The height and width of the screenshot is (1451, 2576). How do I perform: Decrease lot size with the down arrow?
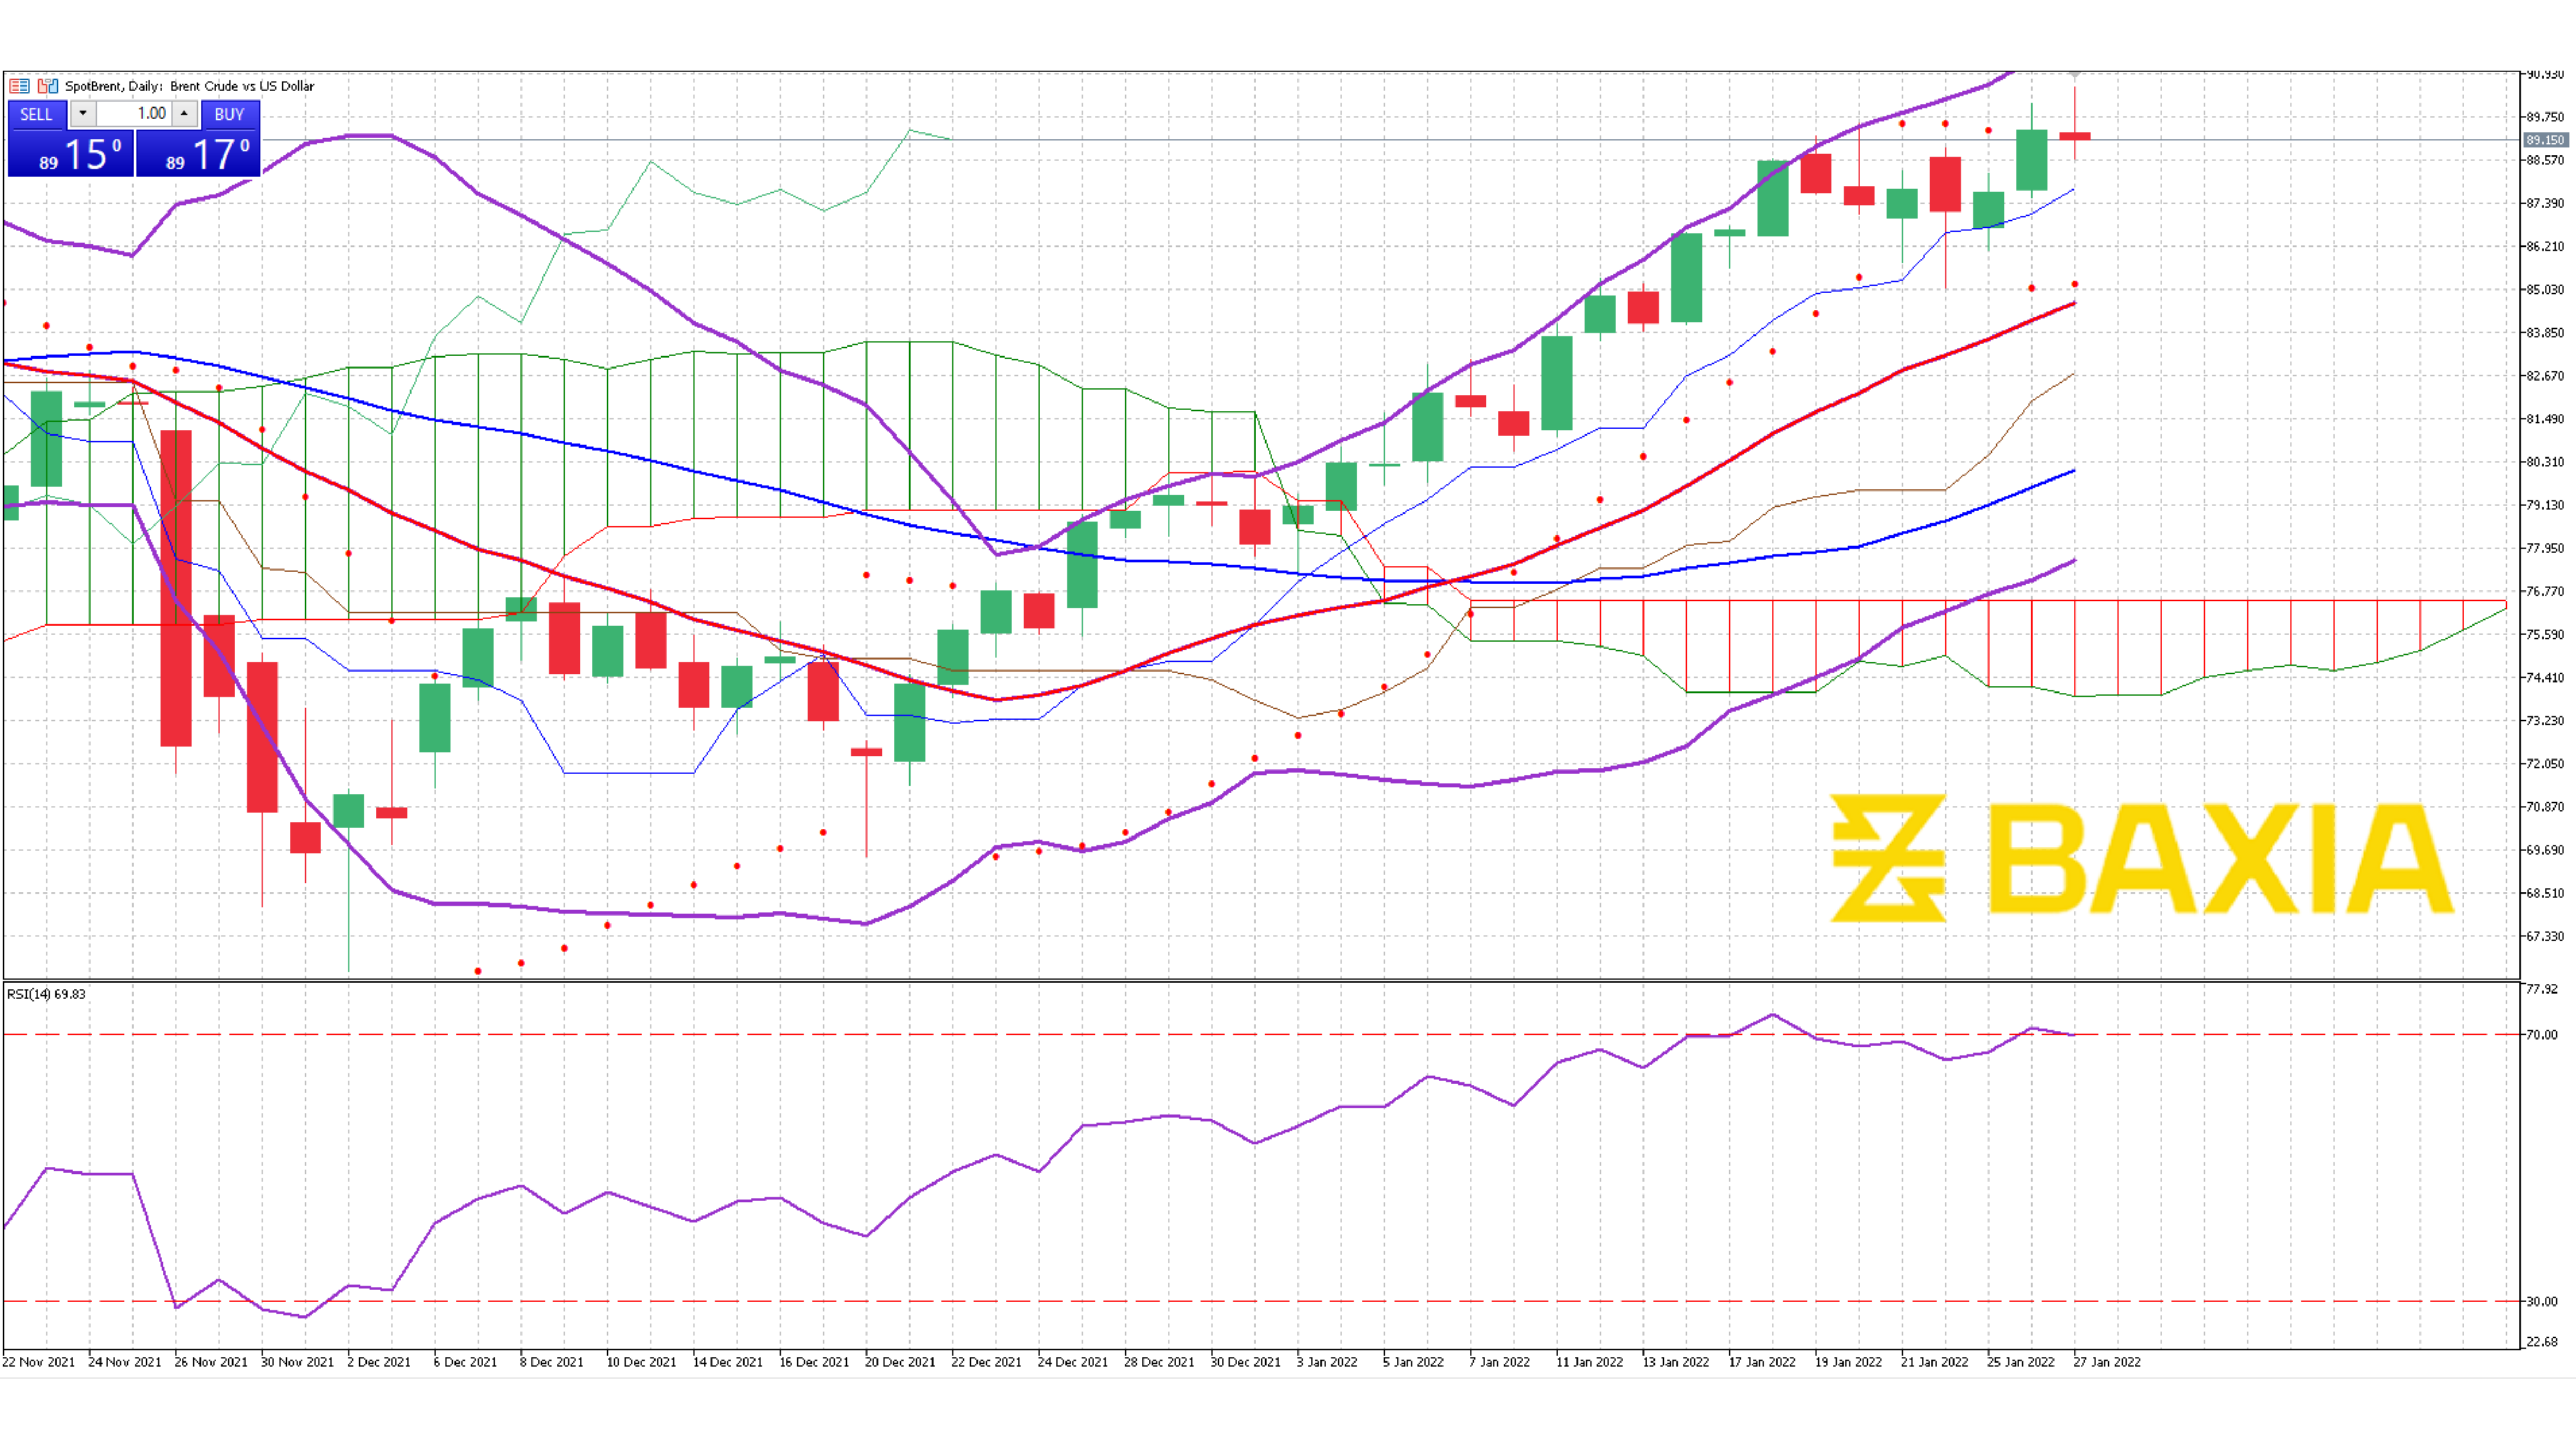point(83,114)
